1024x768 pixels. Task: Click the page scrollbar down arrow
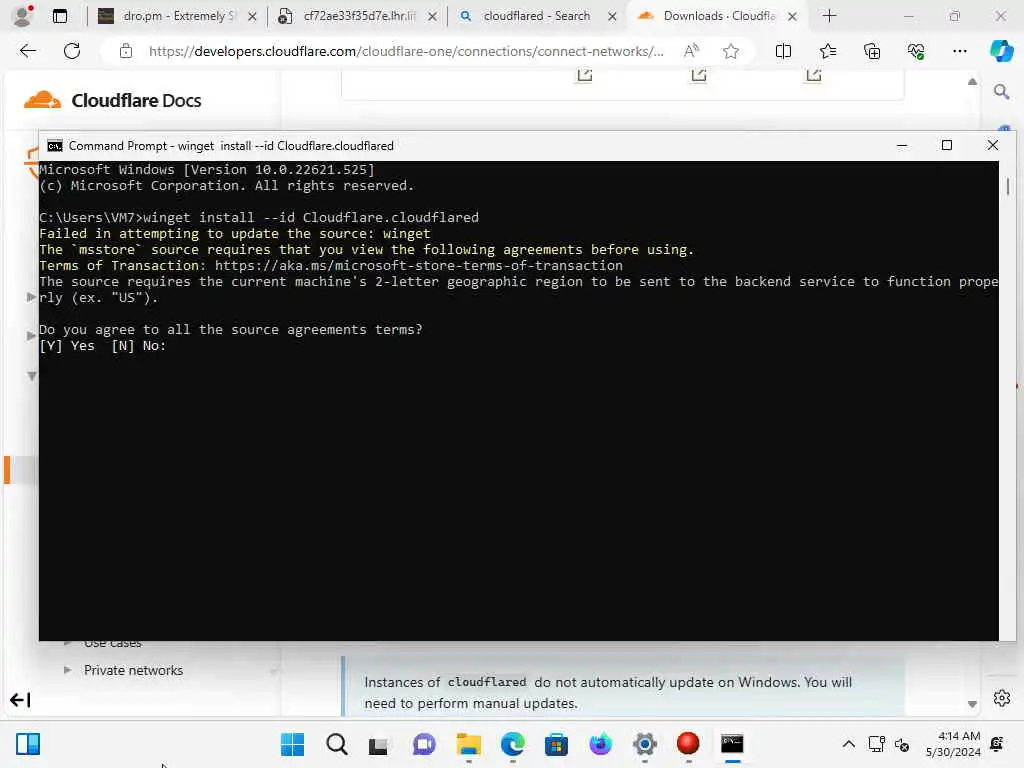pos(972,704)
